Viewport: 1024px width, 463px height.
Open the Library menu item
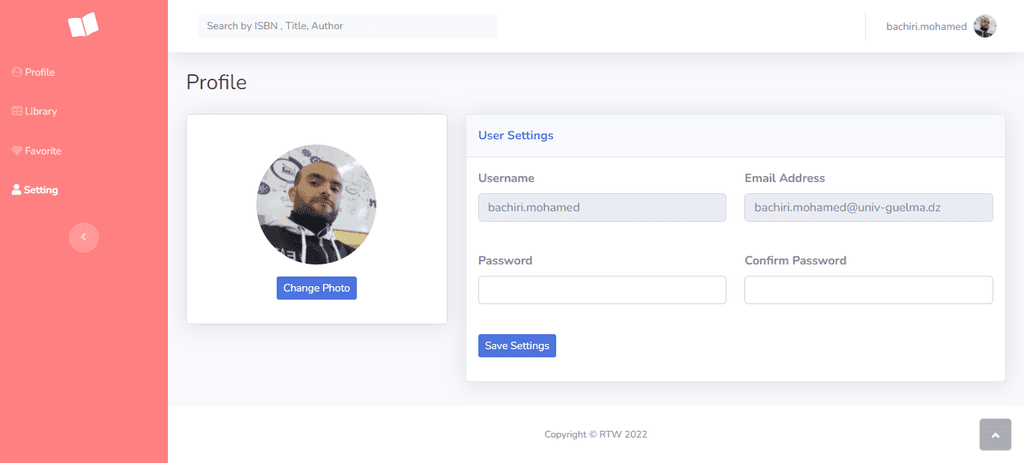[x=35, y=112]
